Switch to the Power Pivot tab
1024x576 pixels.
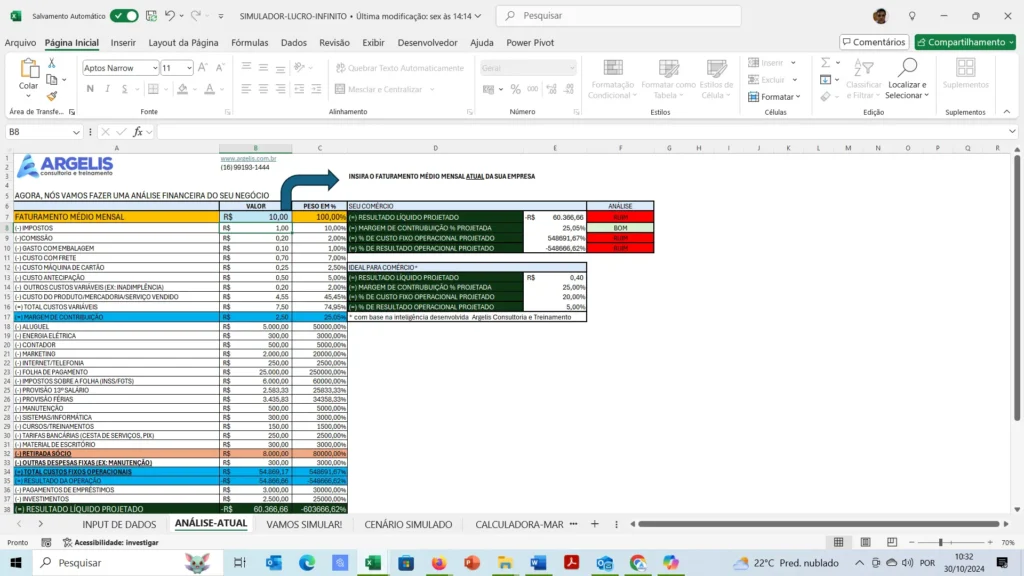tap(530, 42)
